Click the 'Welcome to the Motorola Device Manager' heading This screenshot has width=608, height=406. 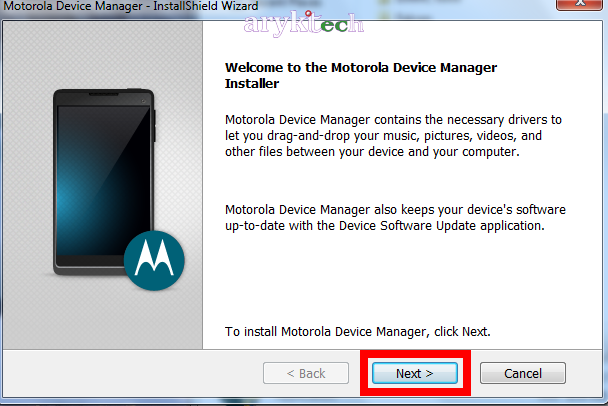(361, 76)
